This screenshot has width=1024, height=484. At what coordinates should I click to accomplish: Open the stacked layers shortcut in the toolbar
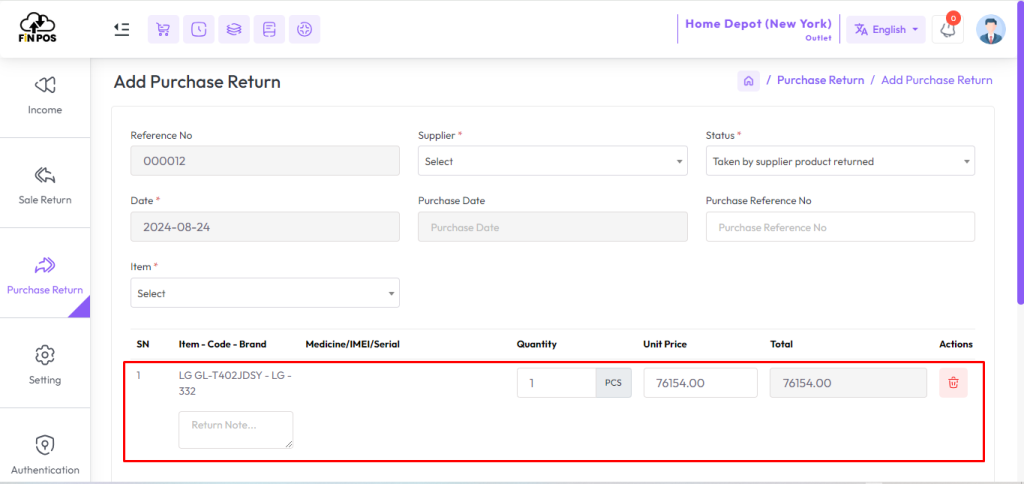coord(234,29)
